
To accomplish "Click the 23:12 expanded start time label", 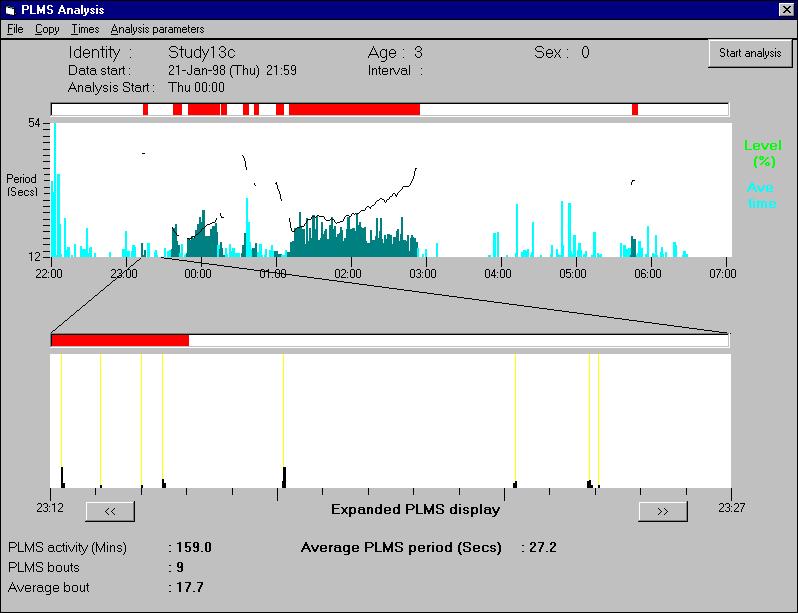I will (x=50, y=508).
